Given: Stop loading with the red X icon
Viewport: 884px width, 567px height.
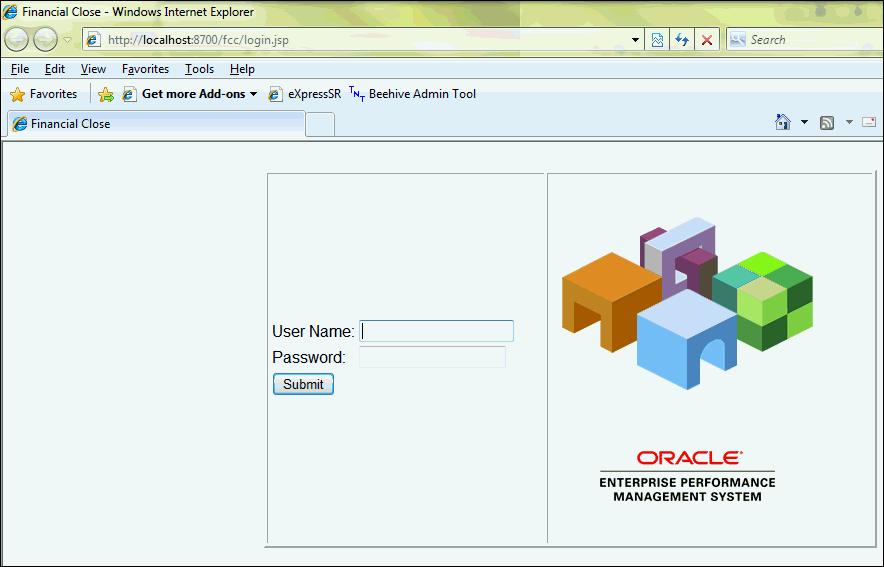Looking at the screenshot, I should (x=707, y=40).
